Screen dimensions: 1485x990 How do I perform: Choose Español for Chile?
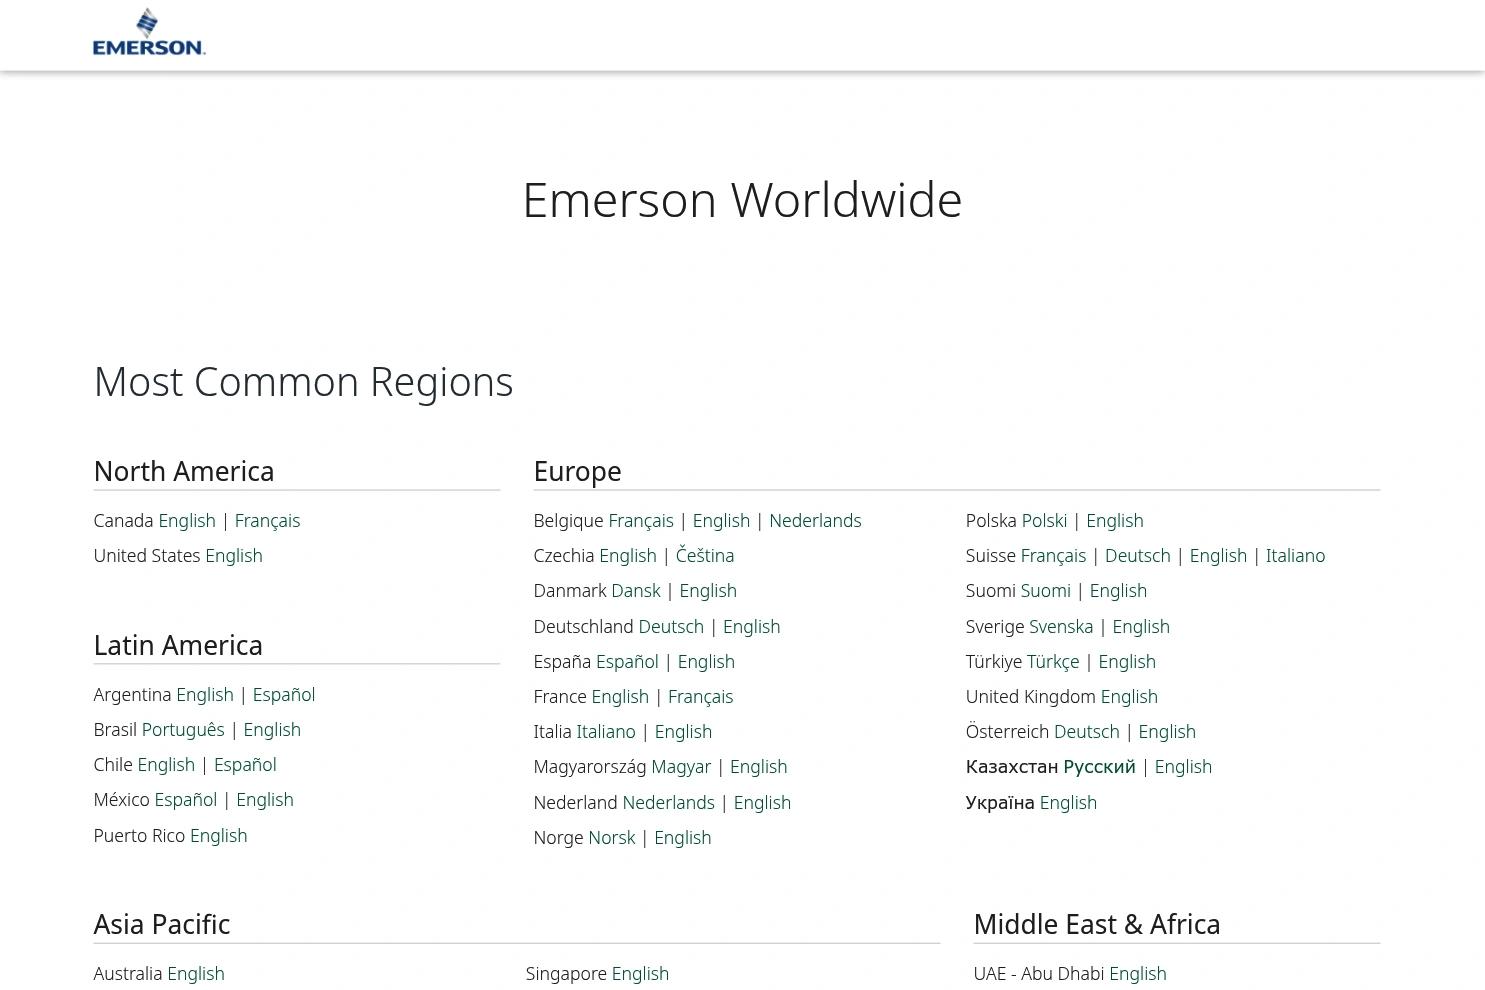245,764
